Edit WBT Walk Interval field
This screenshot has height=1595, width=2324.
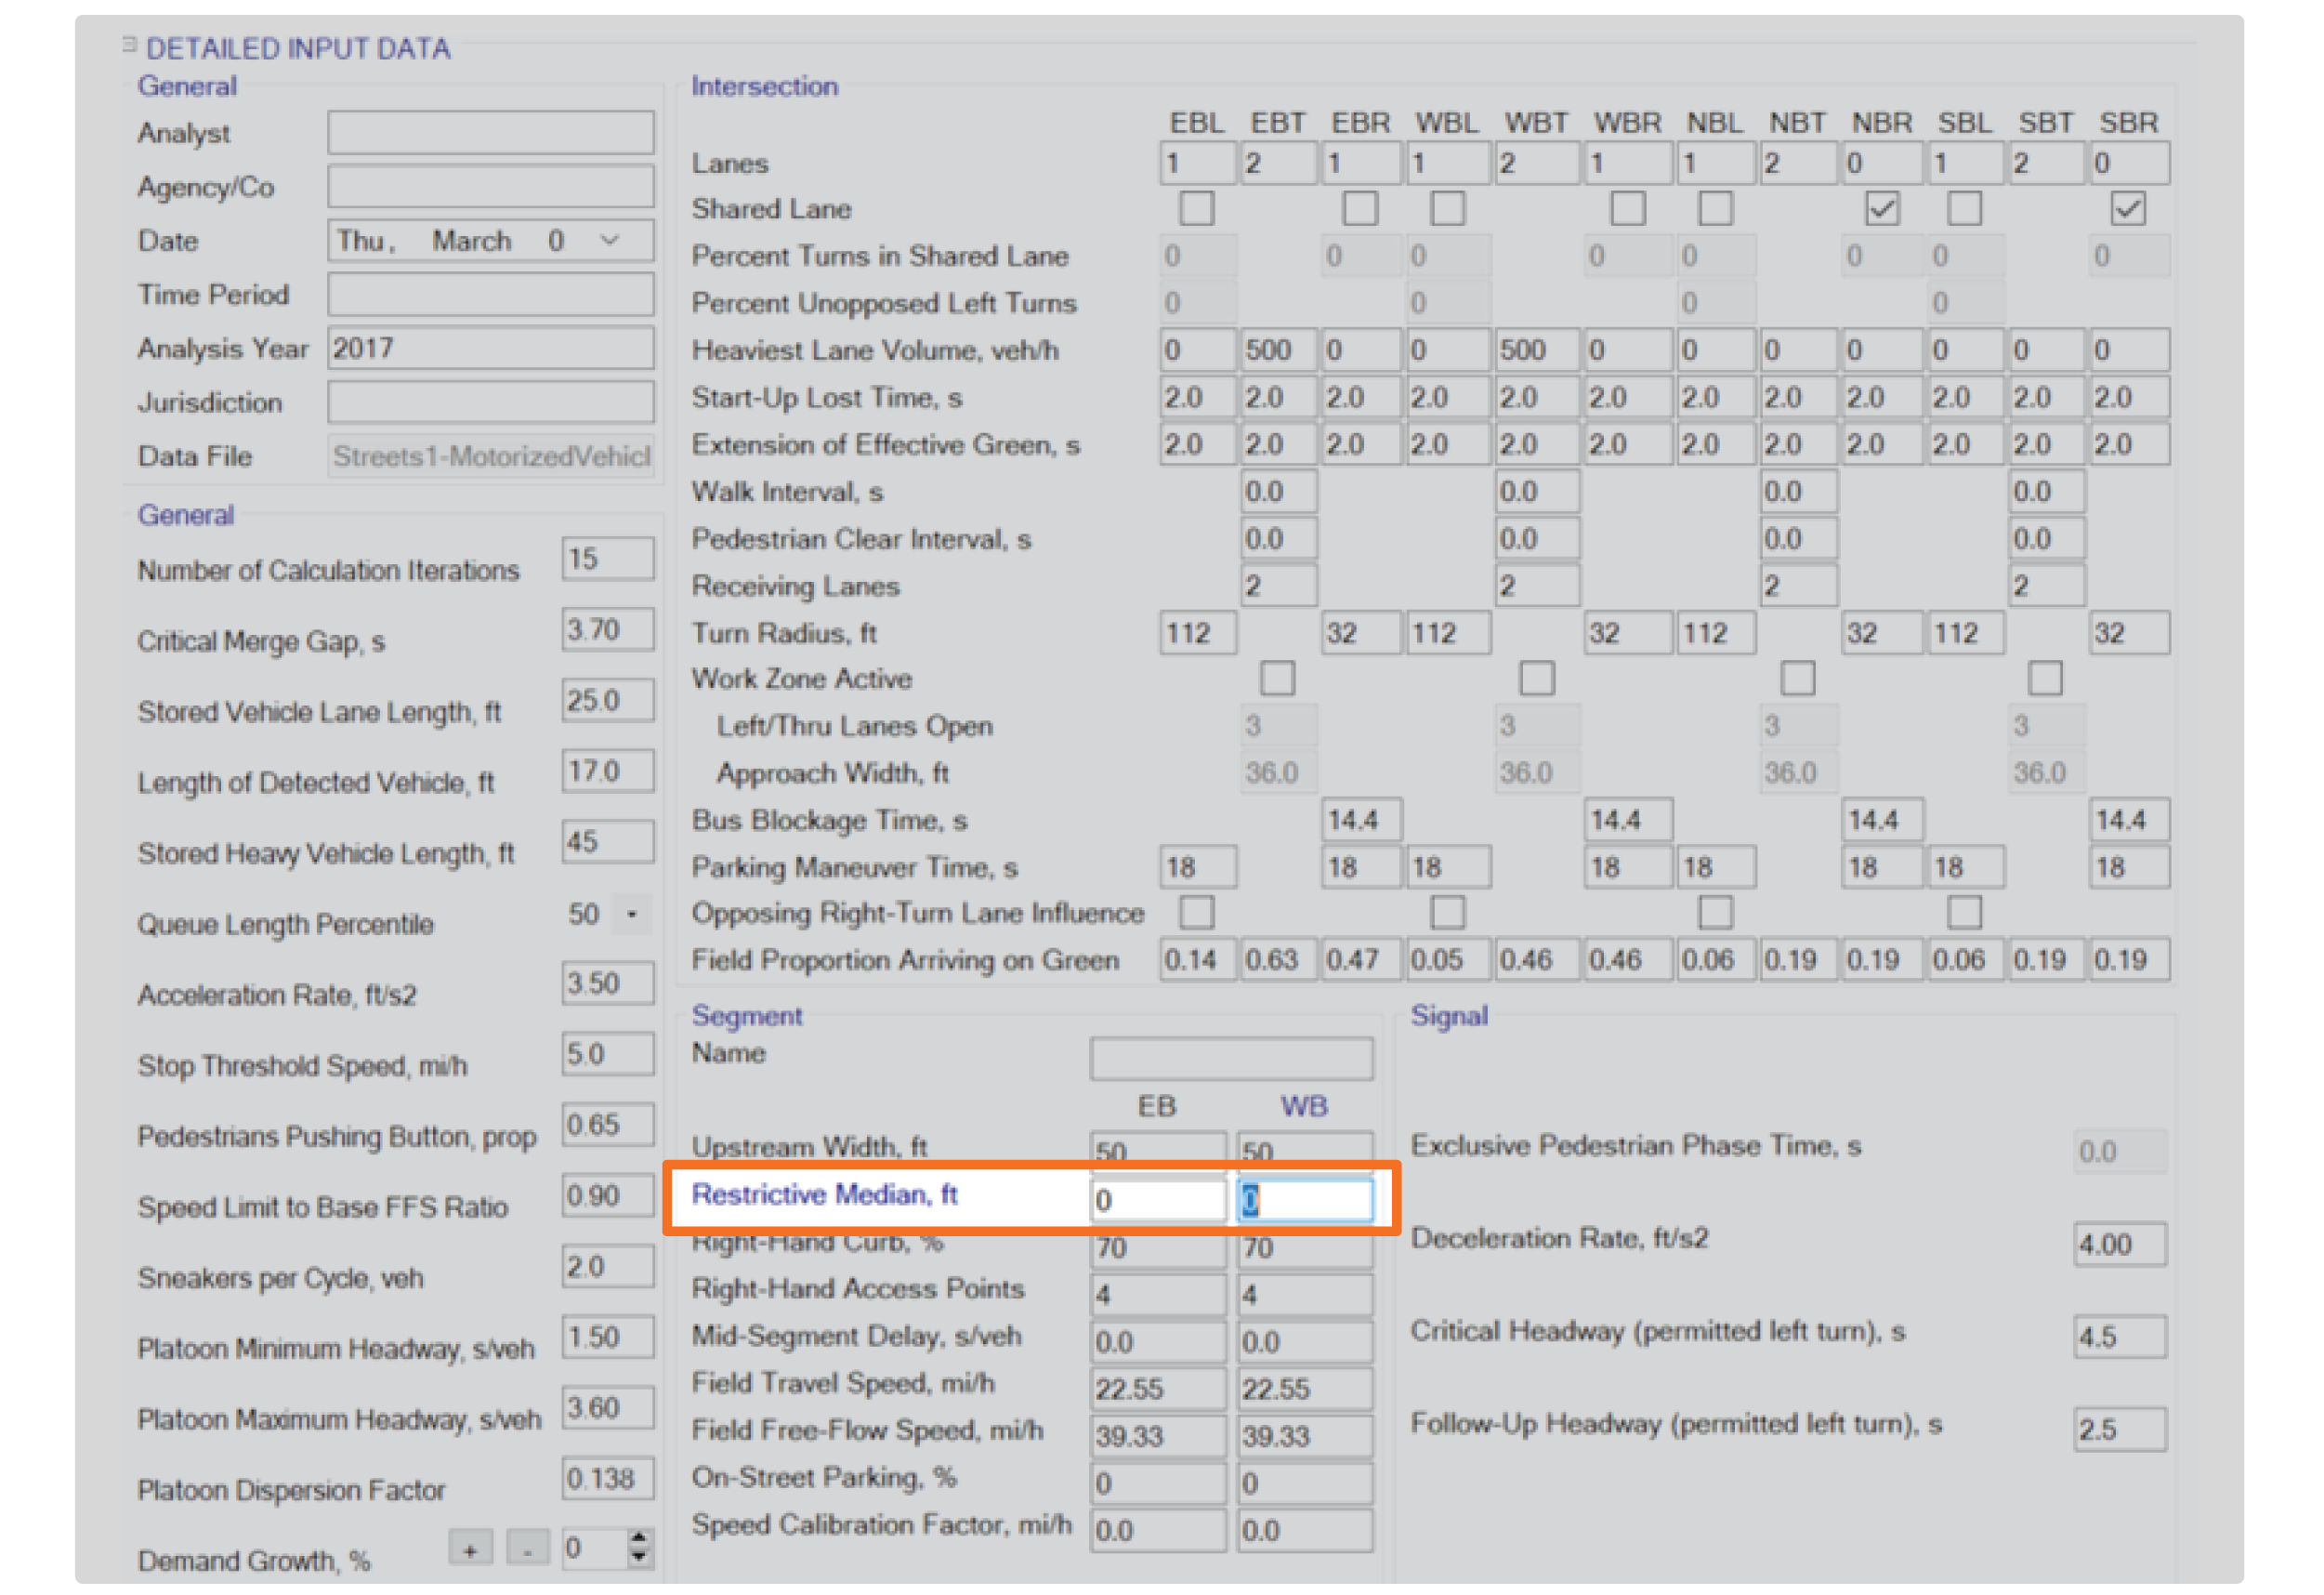(x=1537, y=491)
